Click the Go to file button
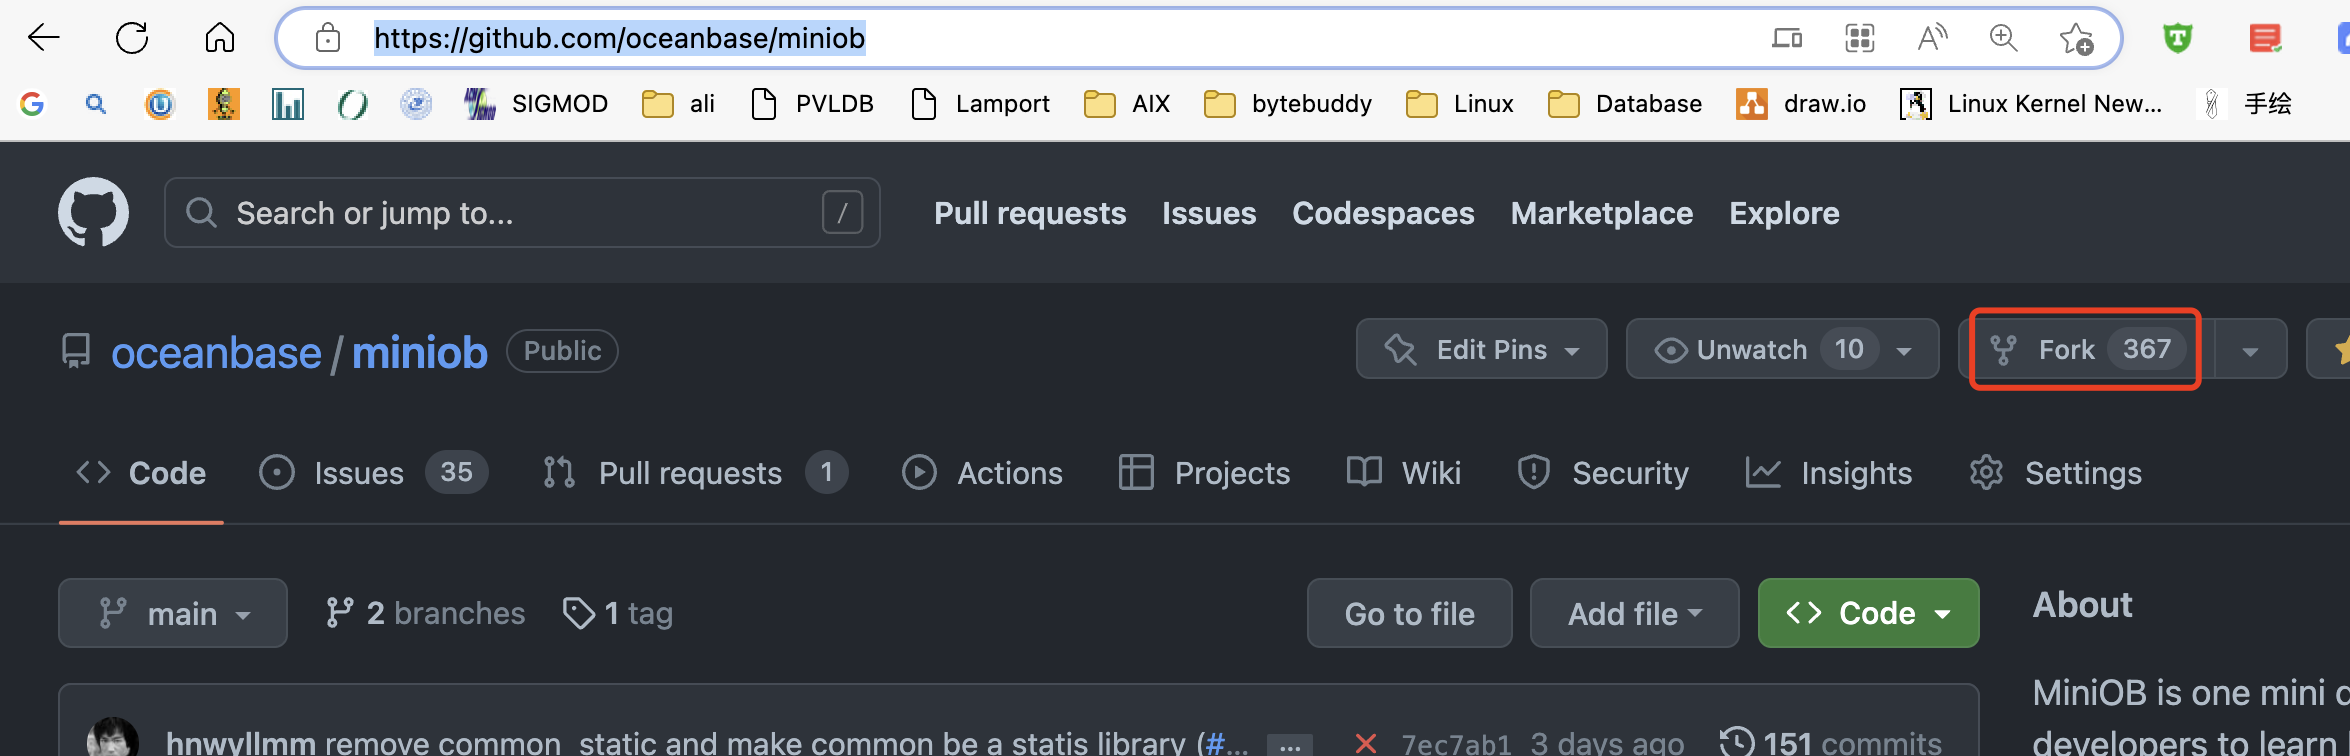Image resolution: width=2350 pixels, height=756 pixels. click(1409, 613)
